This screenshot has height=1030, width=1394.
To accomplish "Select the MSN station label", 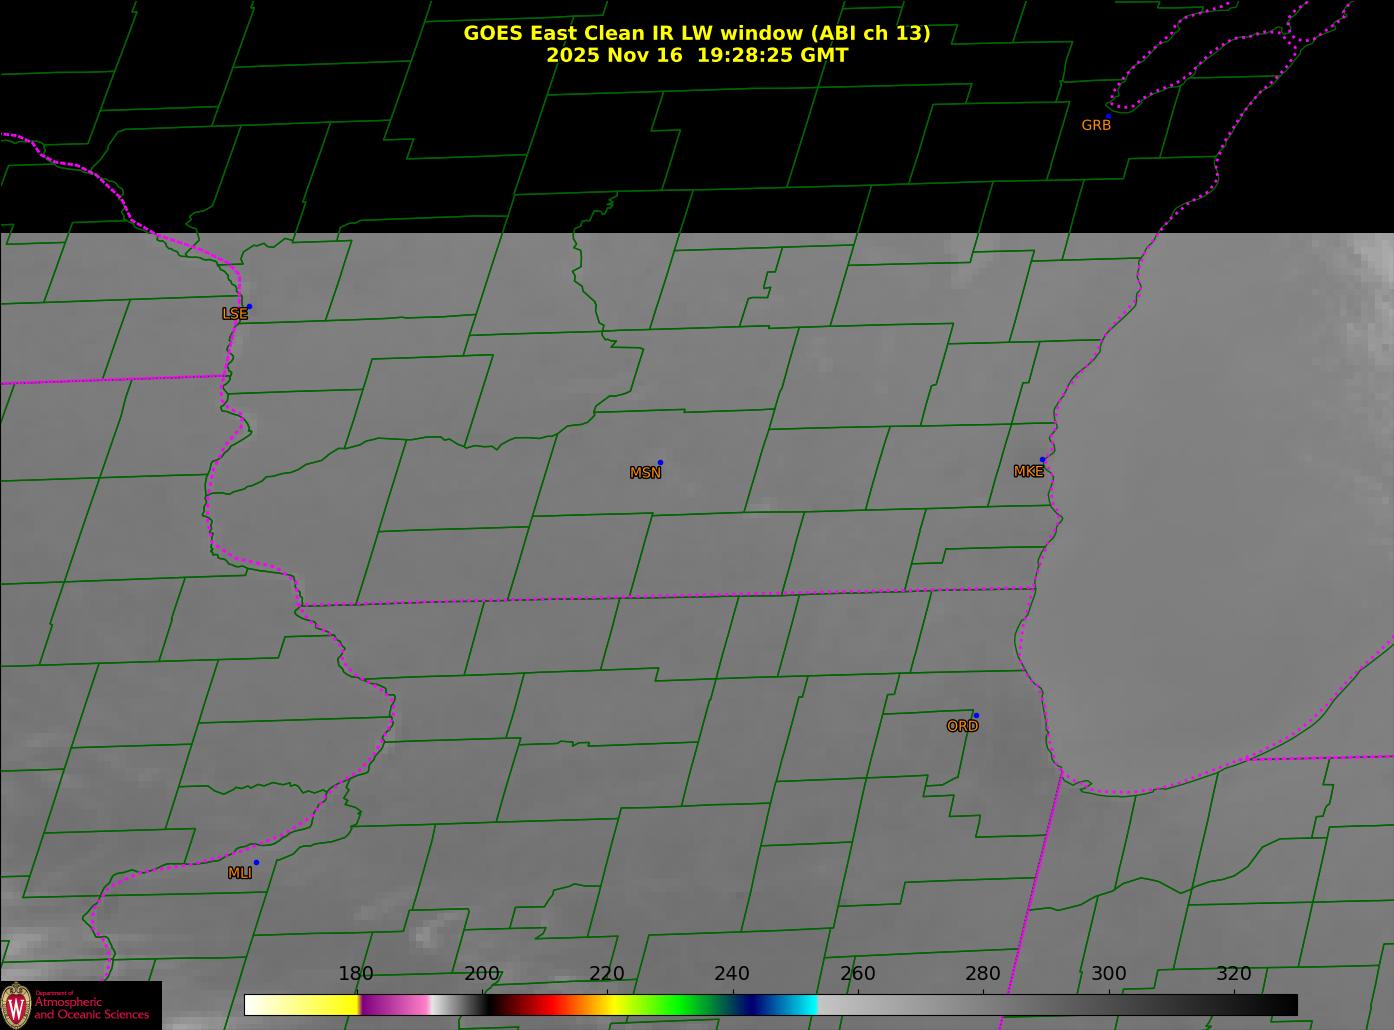I will pos(645,473).
